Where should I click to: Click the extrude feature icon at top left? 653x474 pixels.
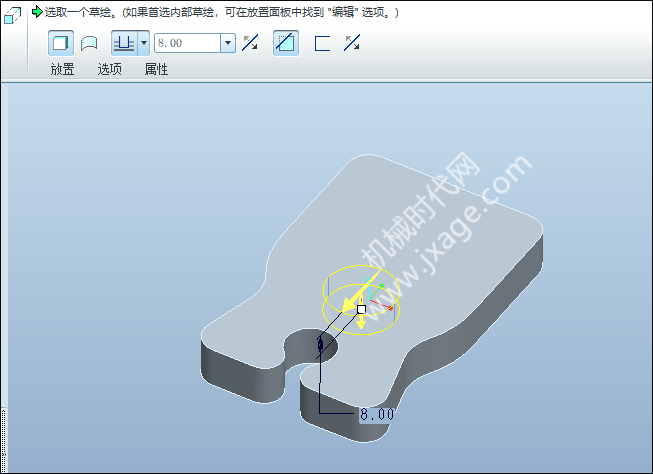(12, 16)
